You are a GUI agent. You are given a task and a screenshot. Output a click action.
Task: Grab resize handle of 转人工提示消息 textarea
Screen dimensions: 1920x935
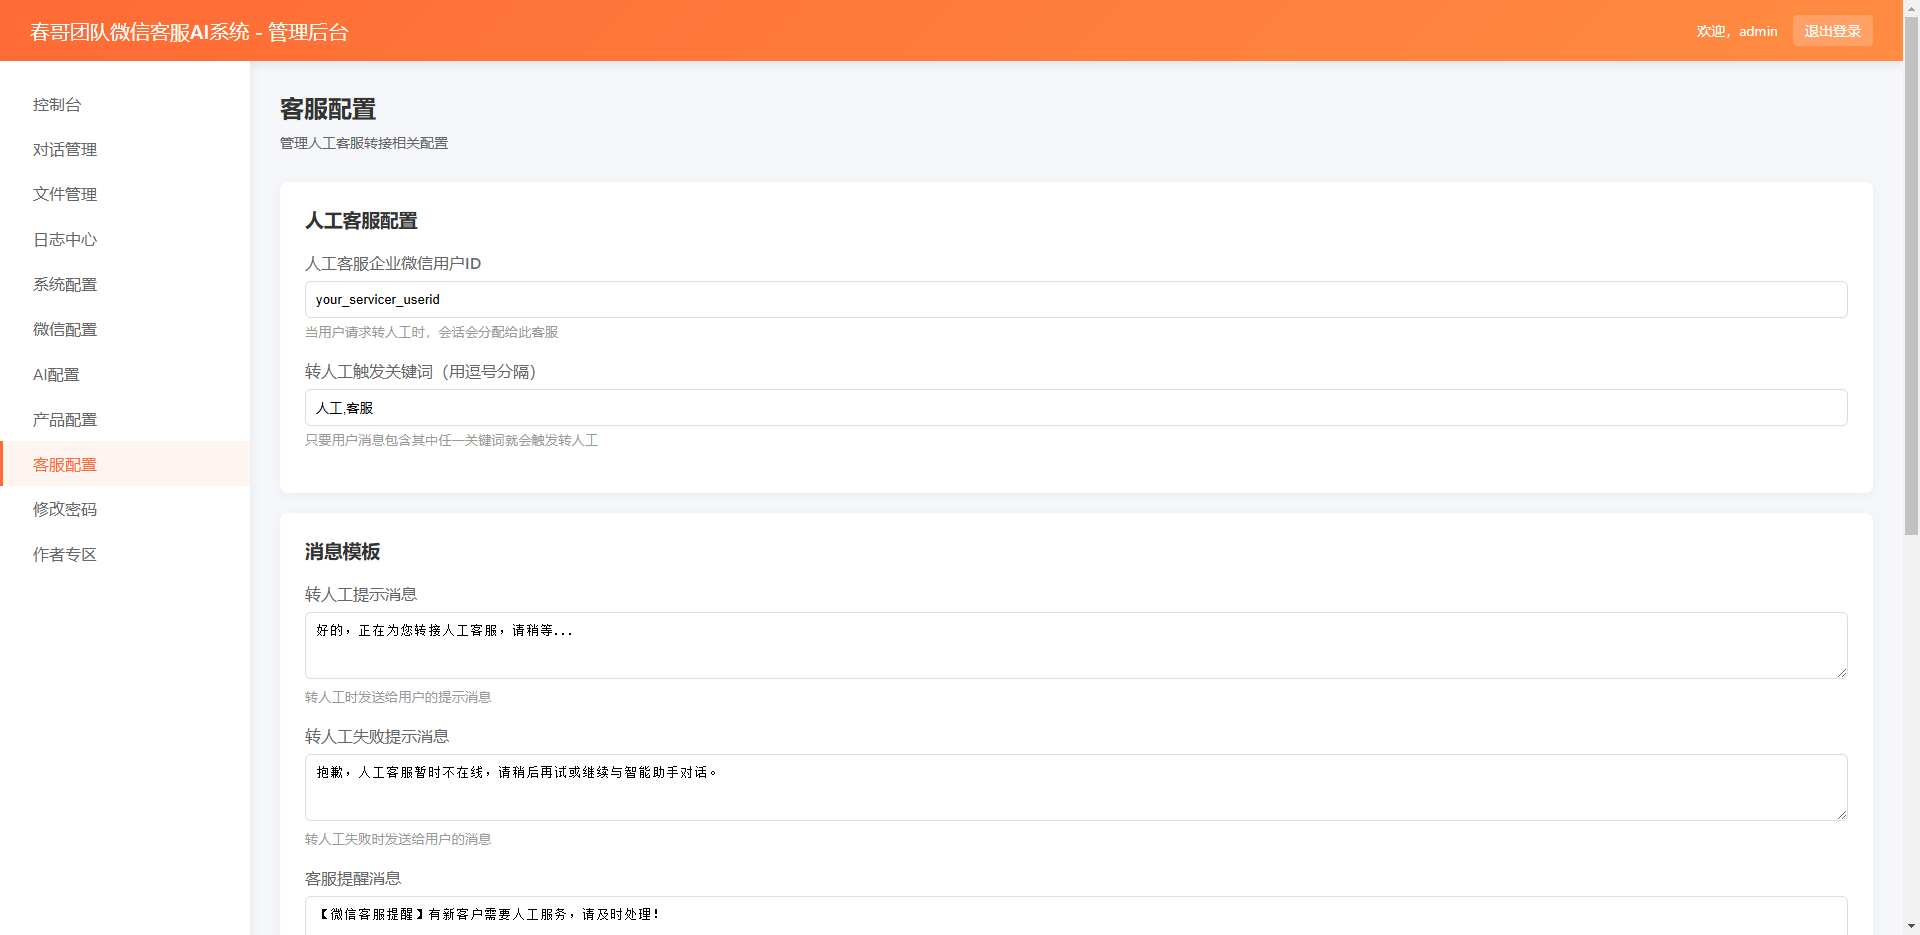(x=1841, y=673)
